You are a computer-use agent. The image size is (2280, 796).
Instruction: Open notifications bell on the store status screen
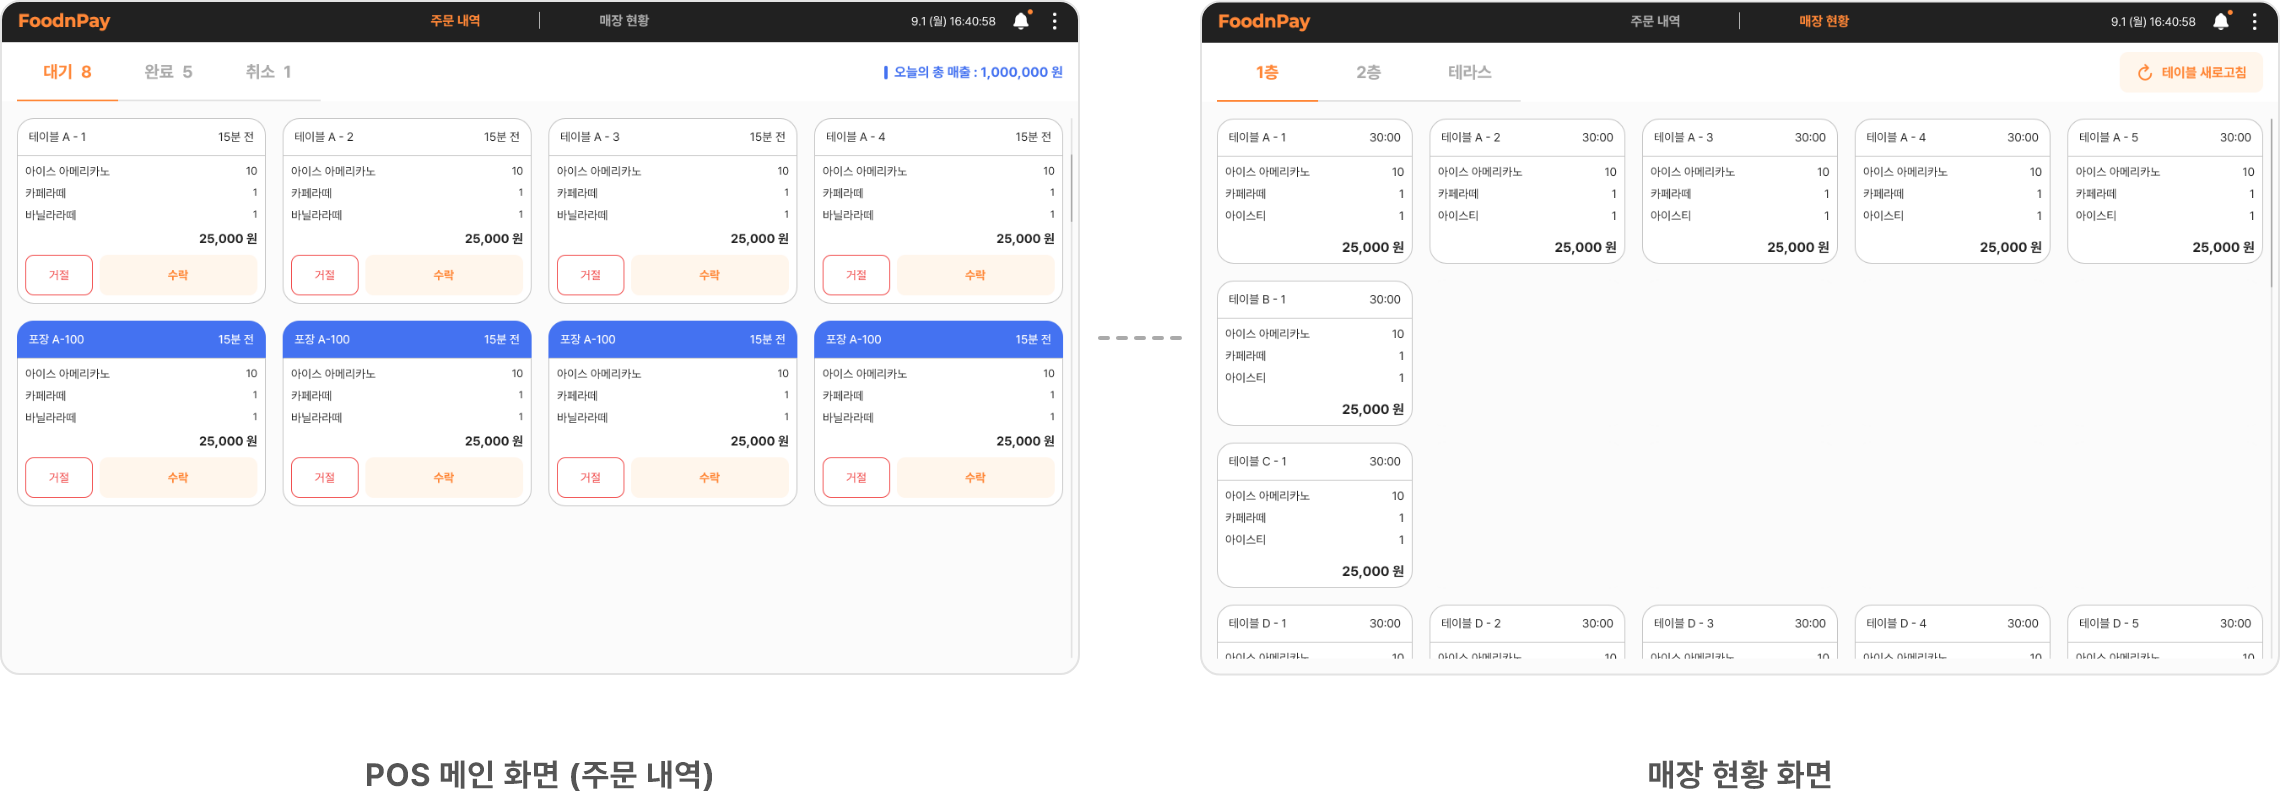tap(2220, 21)
